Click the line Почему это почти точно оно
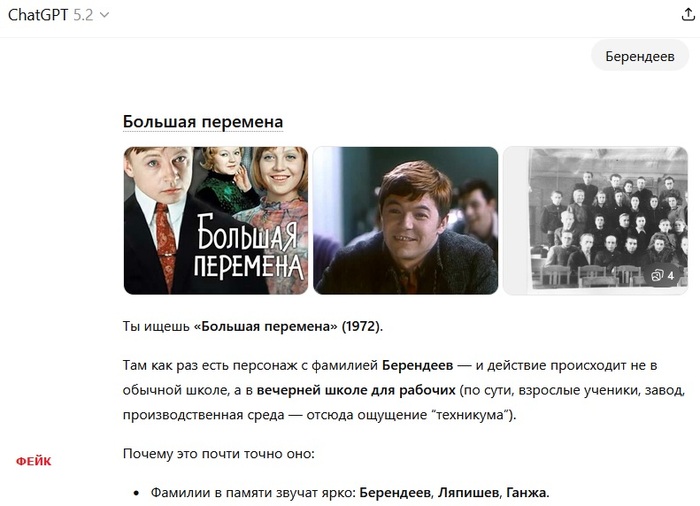 point(219,454)
